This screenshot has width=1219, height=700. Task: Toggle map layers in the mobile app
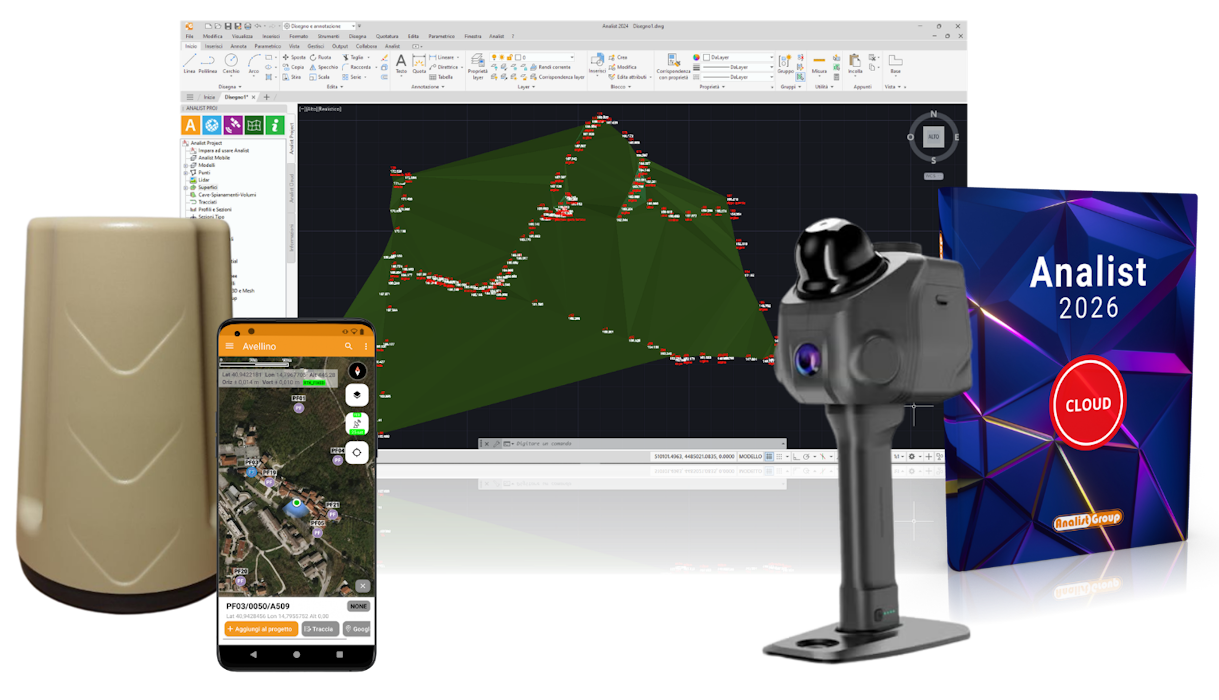pyautogui.click(x=357, y=394)
